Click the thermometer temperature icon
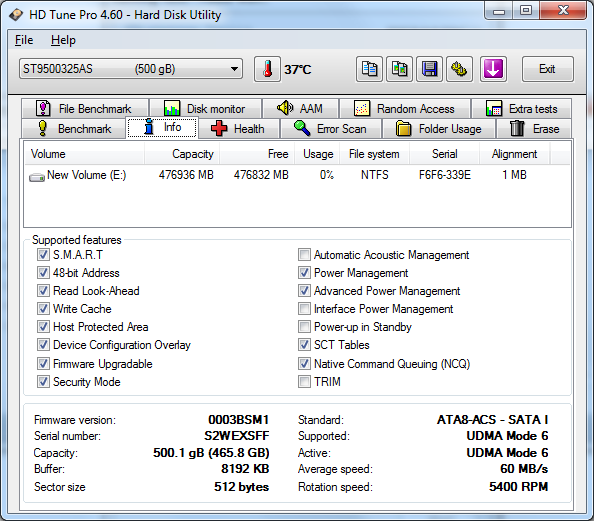 click(267, 69)
